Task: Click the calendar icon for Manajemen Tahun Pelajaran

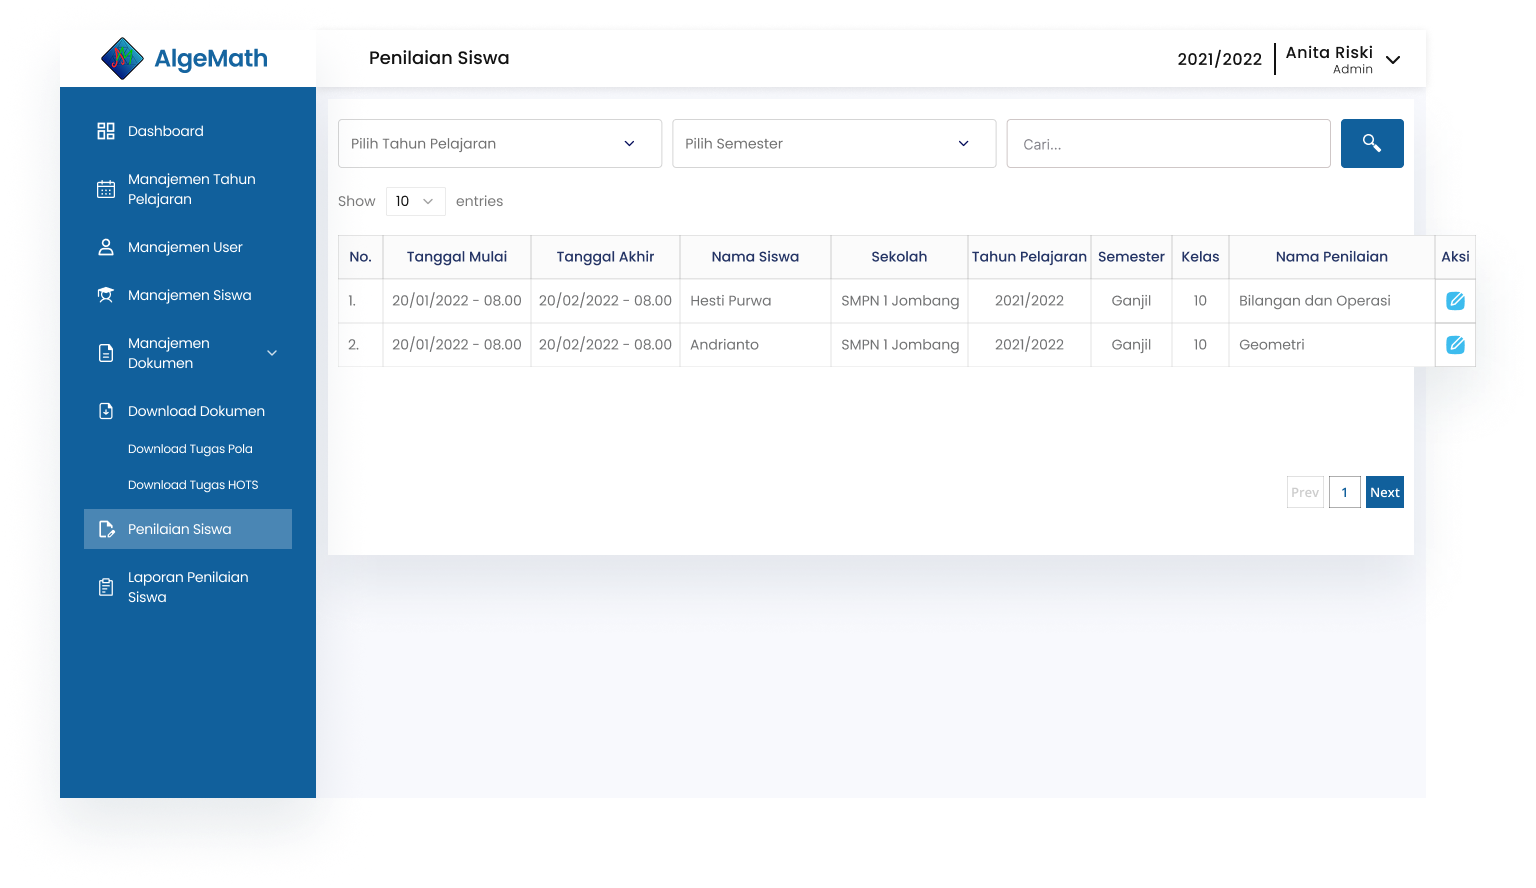Action: [x=106, y=189]
